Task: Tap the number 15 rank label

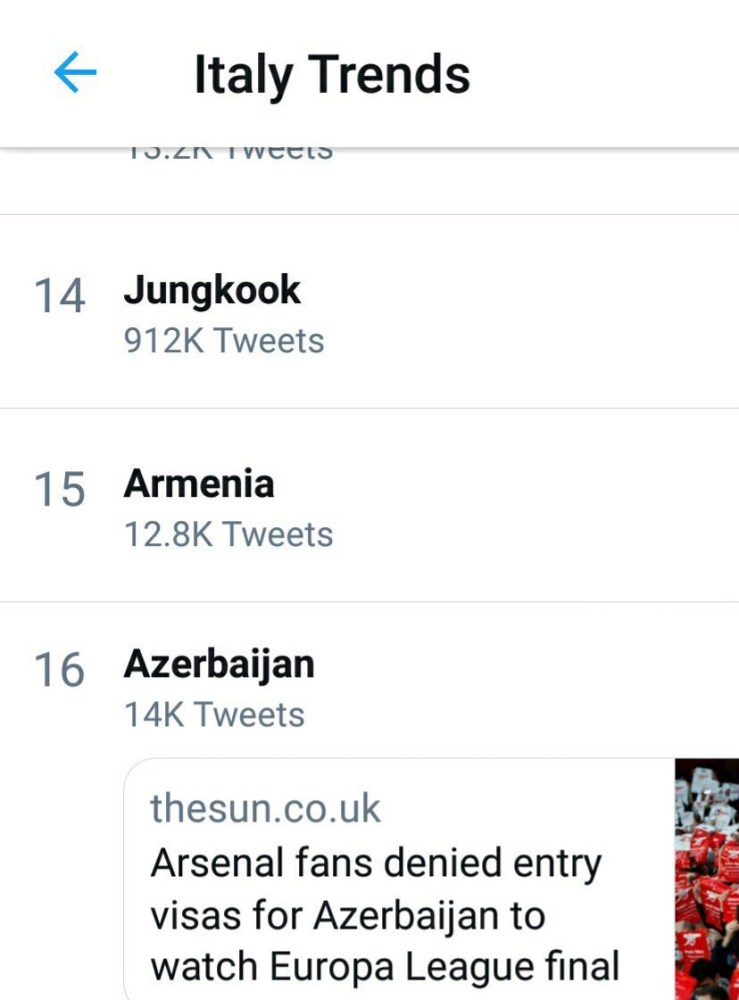Action: (59, 490)
